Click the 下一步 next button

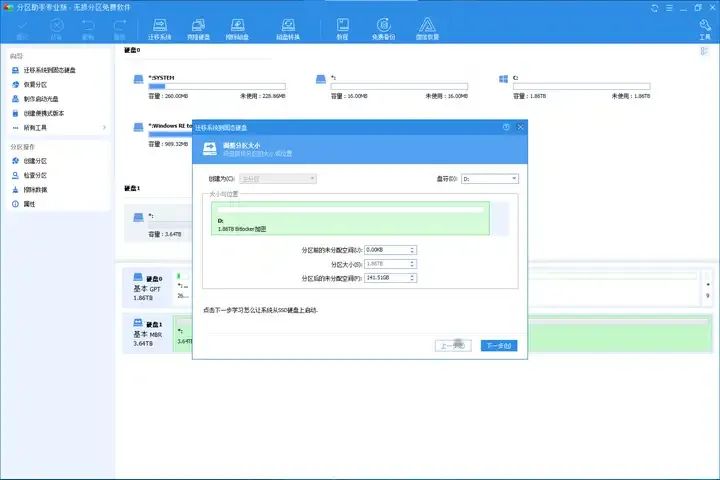pos(499,345)
